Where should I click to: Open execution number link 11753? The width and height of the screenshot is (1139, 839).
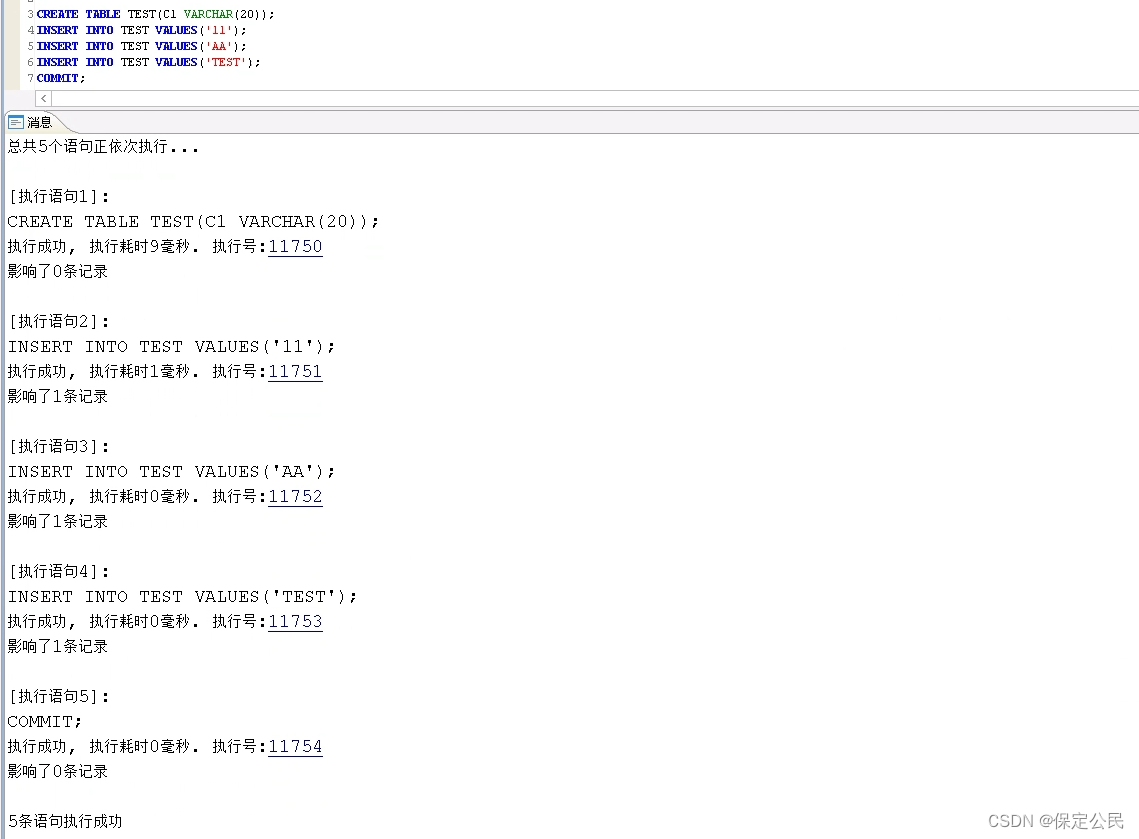(x=295, y=621)
